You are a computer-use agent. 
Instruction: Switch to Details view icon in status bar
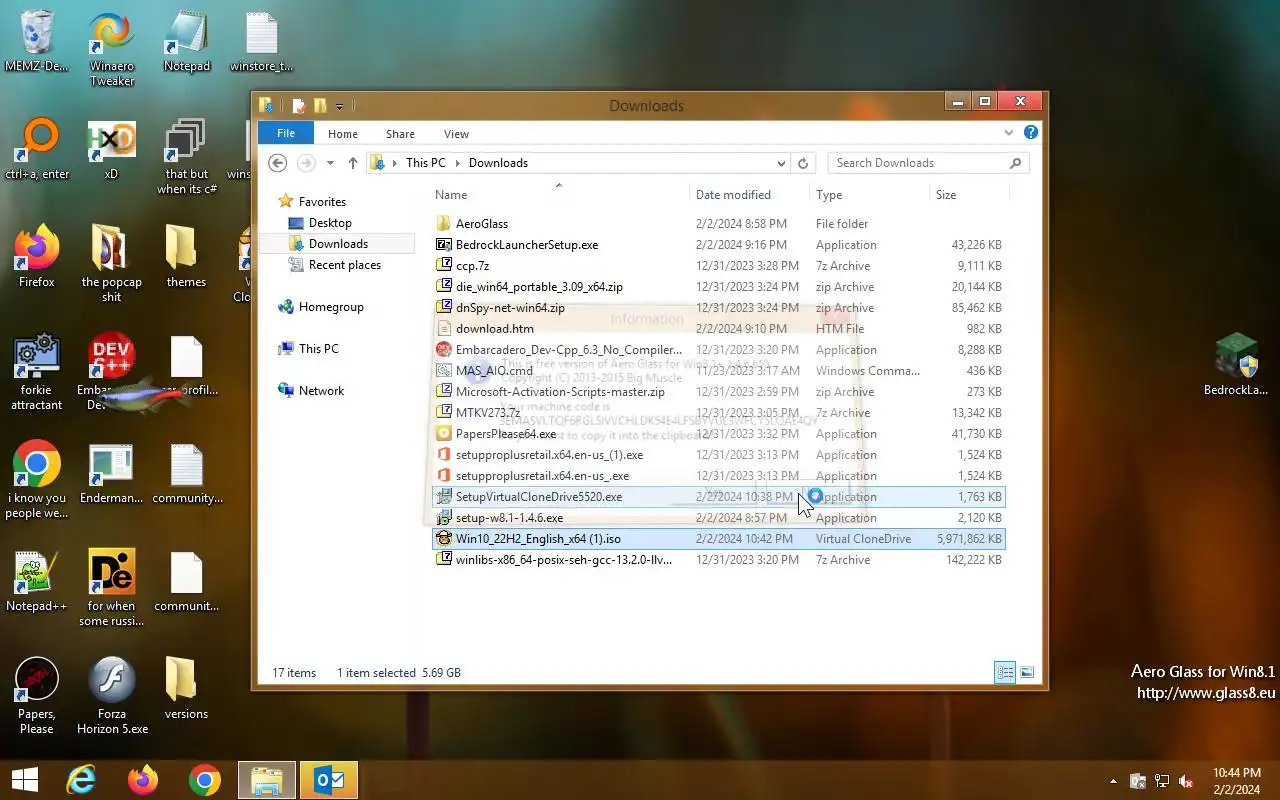point(1005,672)
